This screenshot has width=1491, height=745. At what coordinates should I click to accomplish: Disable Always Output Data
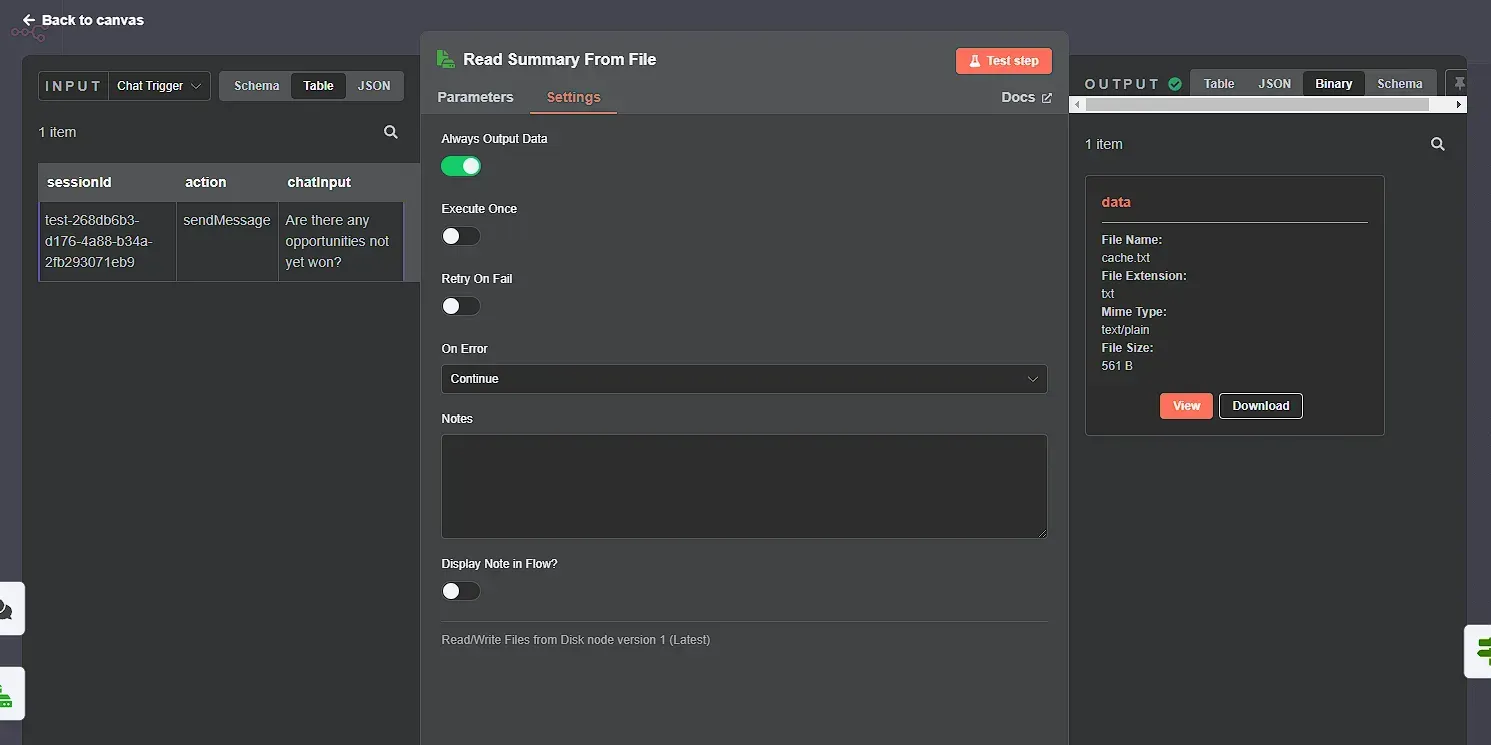click(x=460, y=166)
